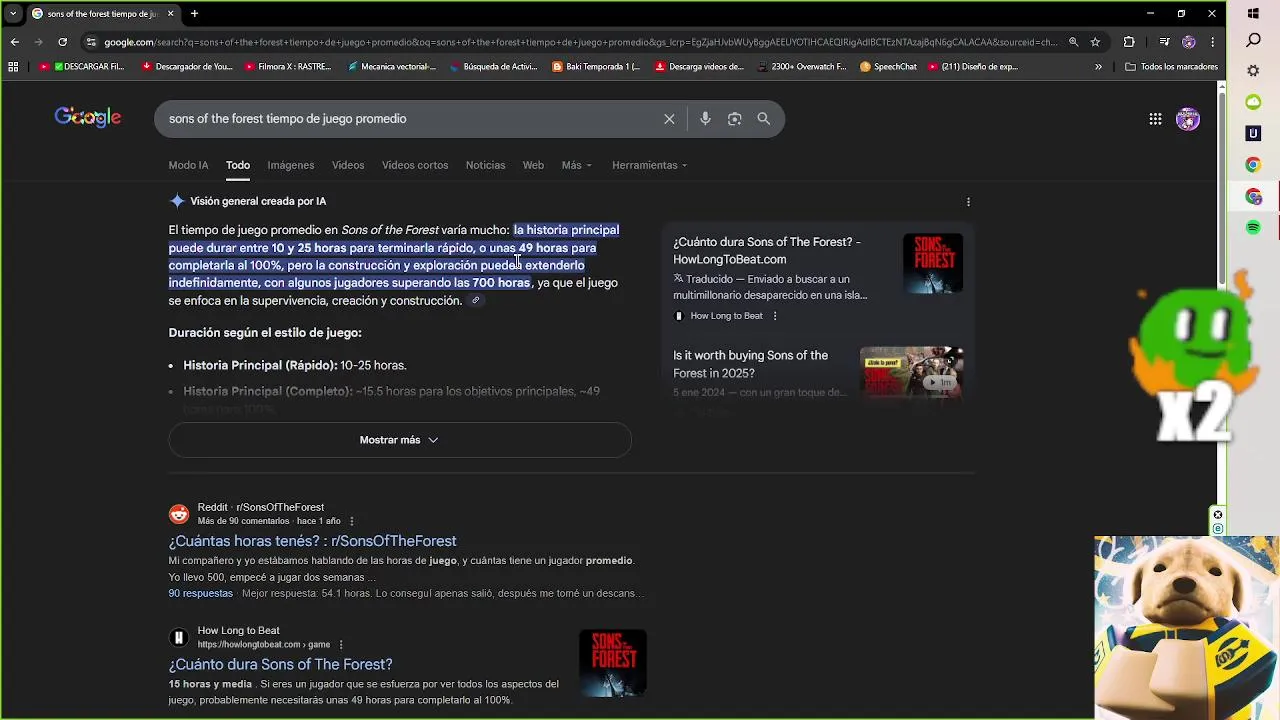Open Reddit result '¿Cuántas horas tenés?'
This screenshot has width=1280, height=720.
point(312,541)
